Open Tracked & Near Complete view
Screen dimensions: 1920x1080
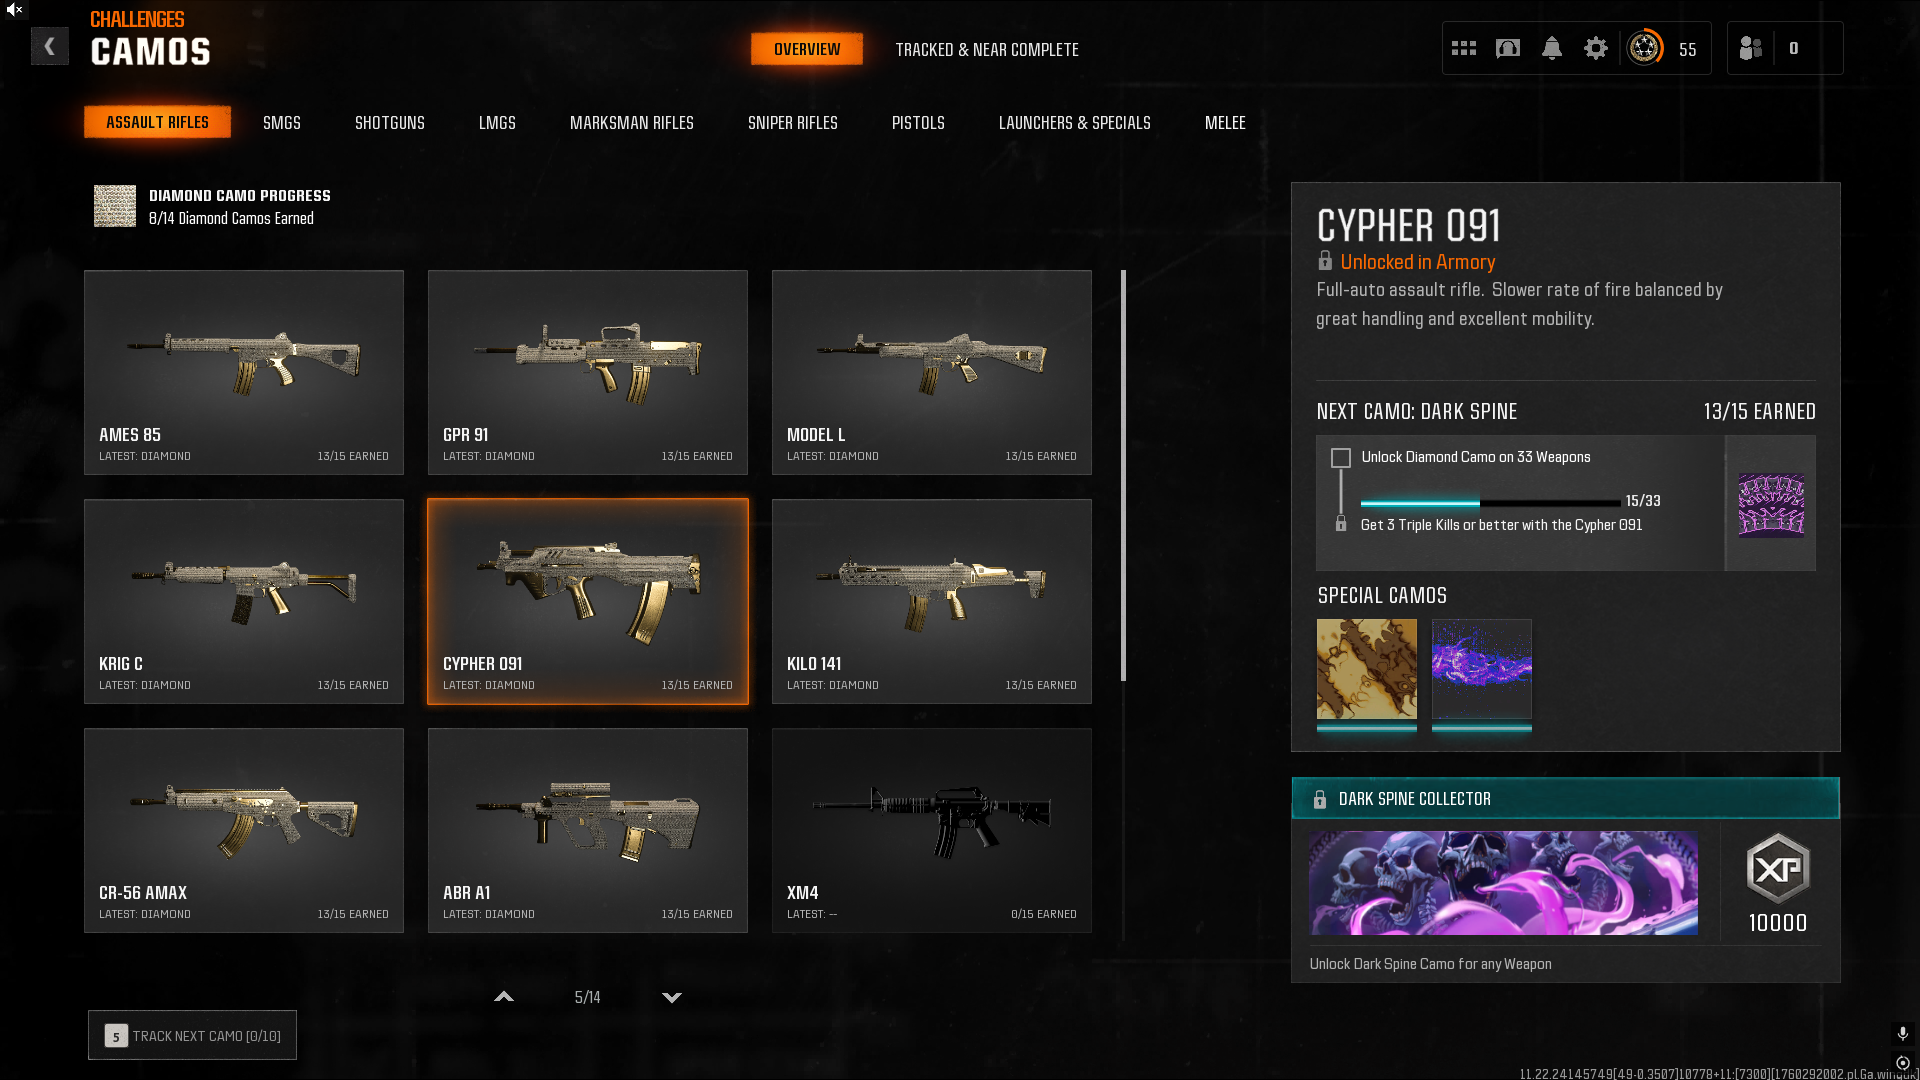(987, 50)
